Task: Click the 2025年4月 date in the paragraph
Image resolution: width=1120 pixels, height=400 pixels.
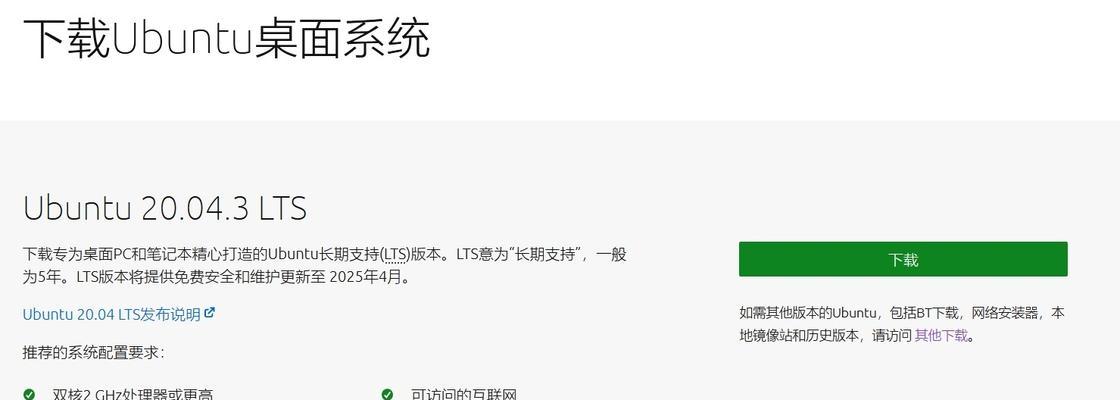Action: coord(365,277)
